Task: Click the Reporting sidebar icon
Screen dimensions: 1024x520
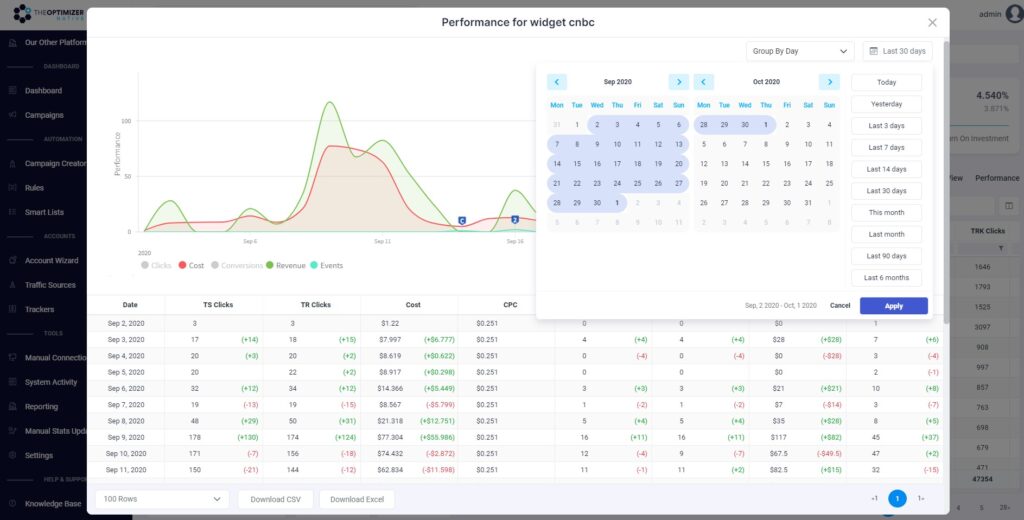Action: (x=12, y=406)
